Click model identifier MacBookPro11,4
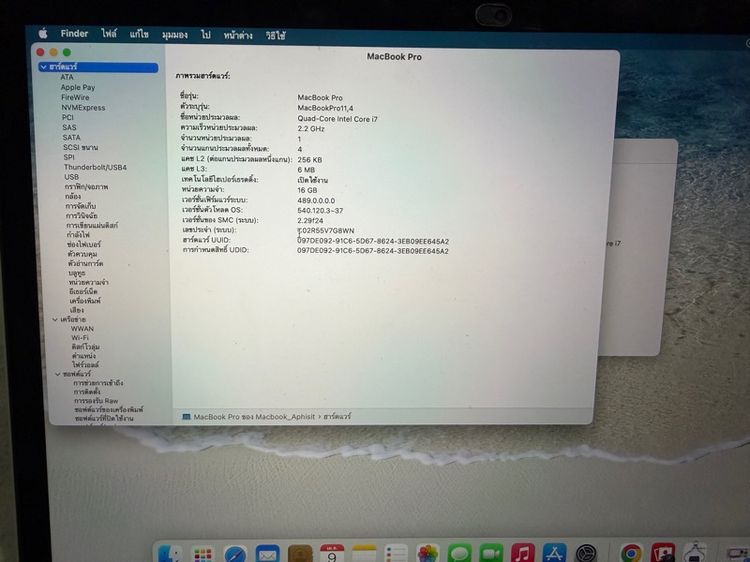750x562 pixels. click(325, 108)
